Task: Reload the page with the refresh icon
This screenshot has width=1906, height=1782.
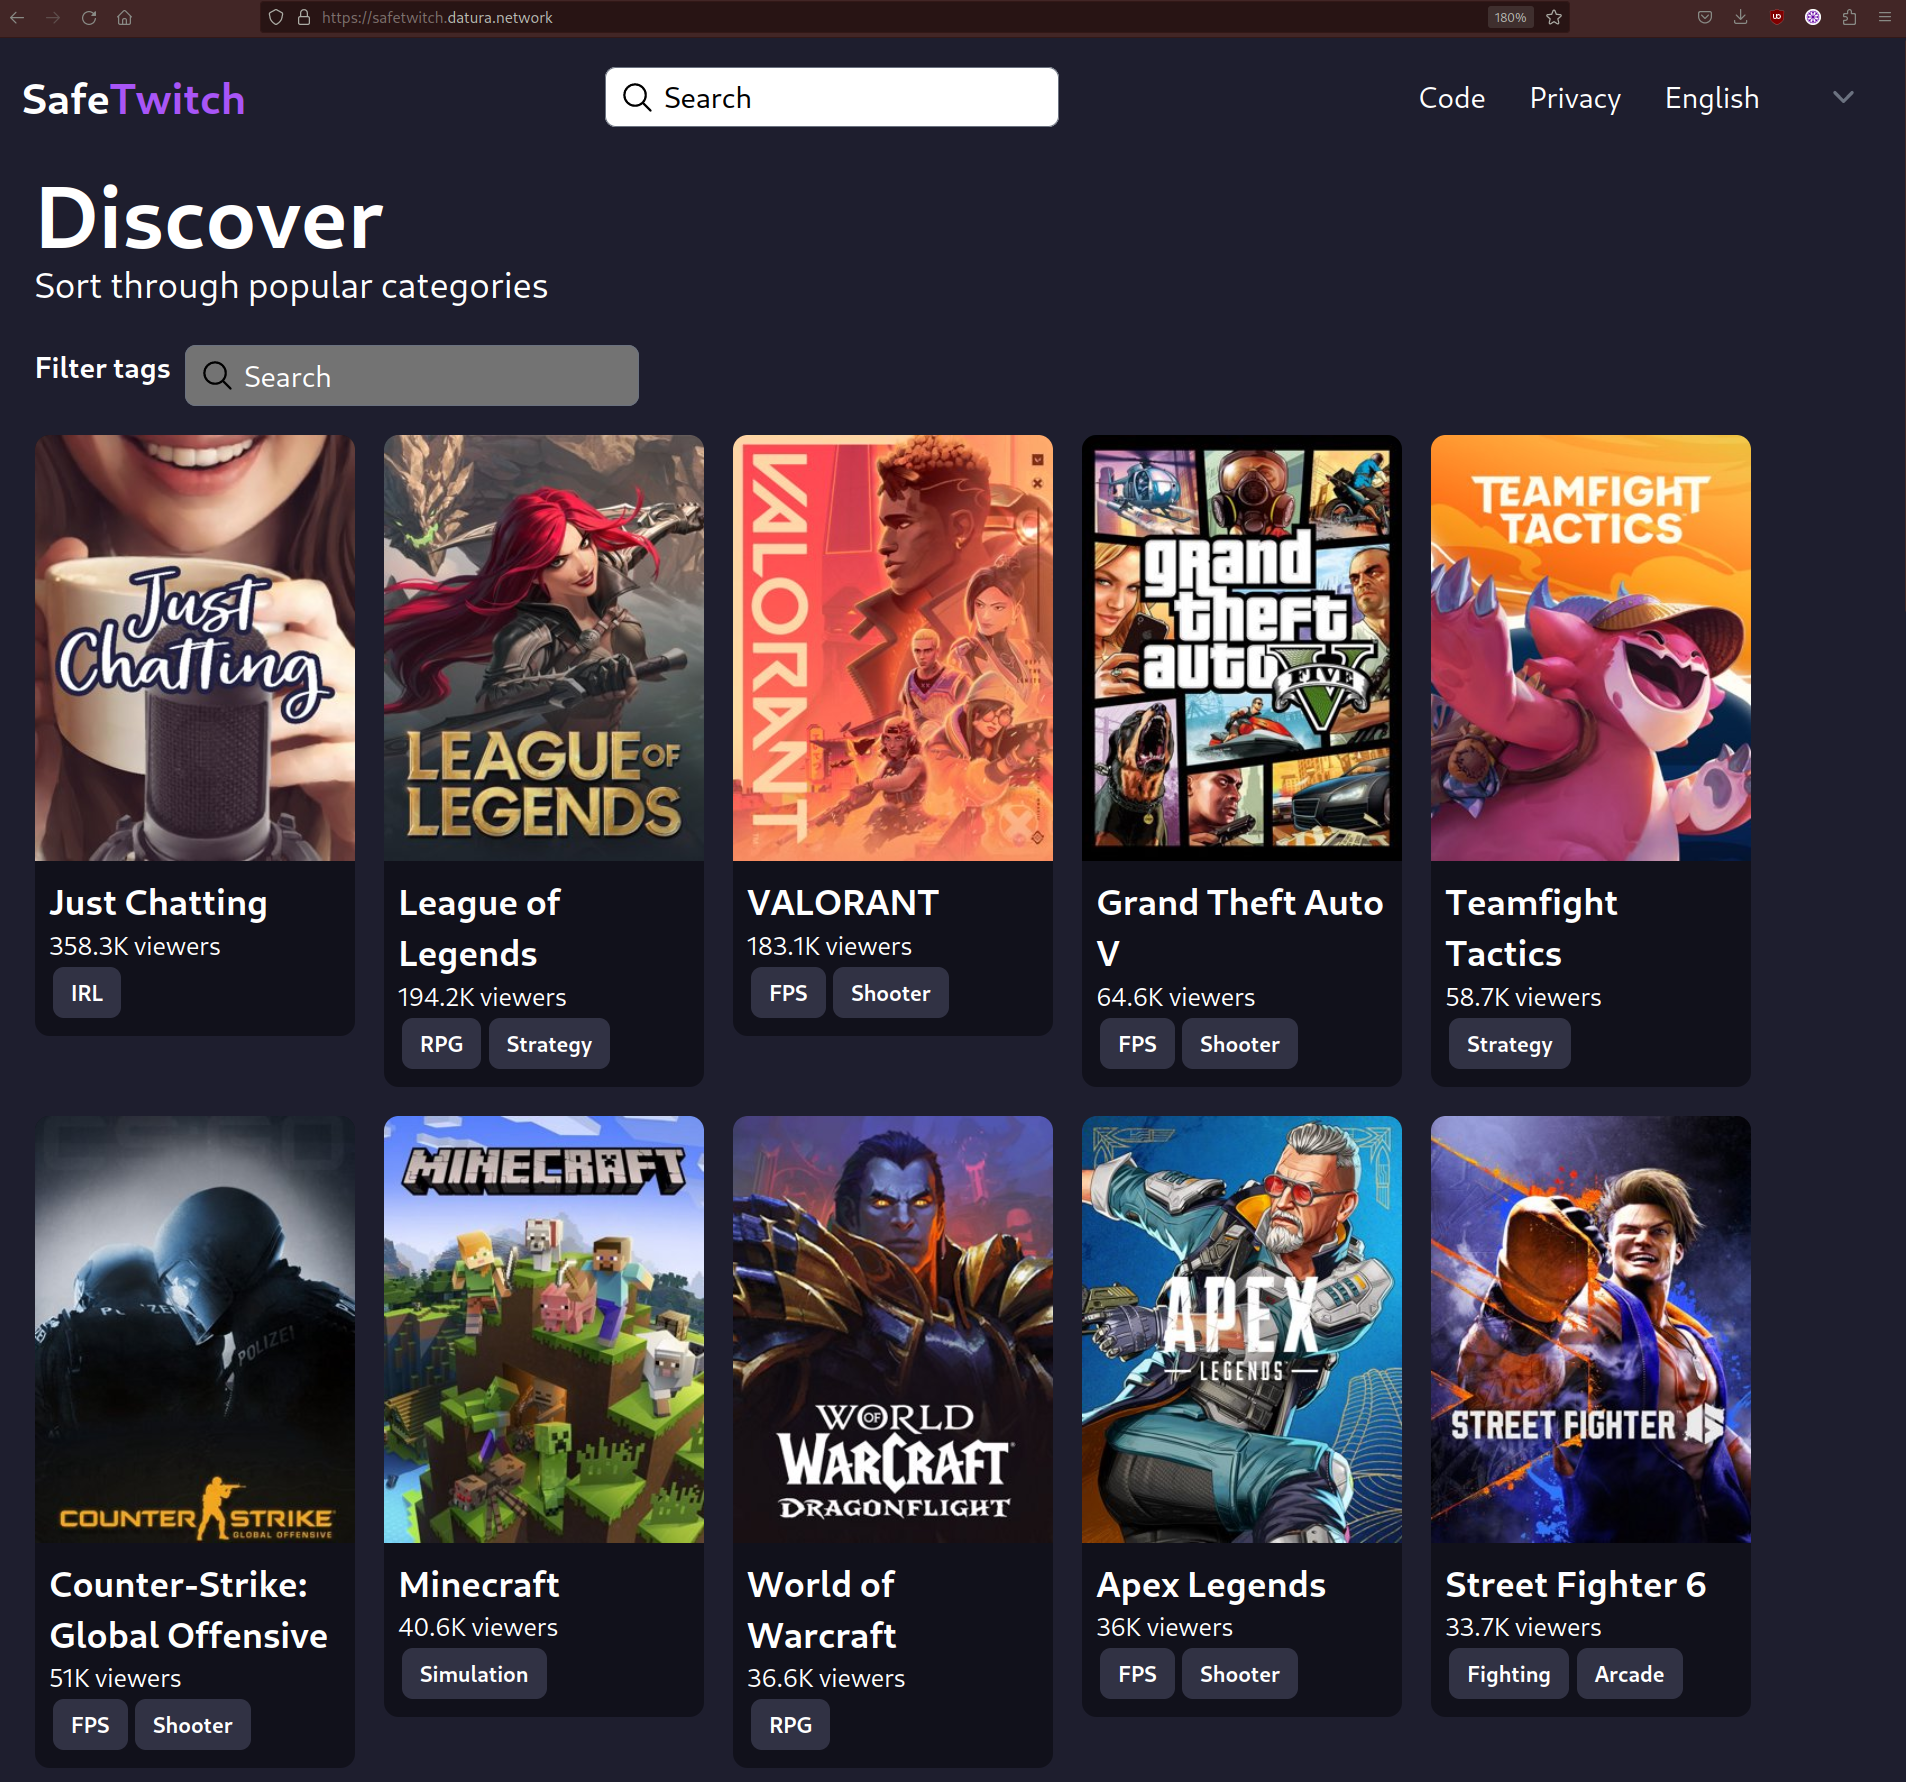Action: tap(89, 17)
